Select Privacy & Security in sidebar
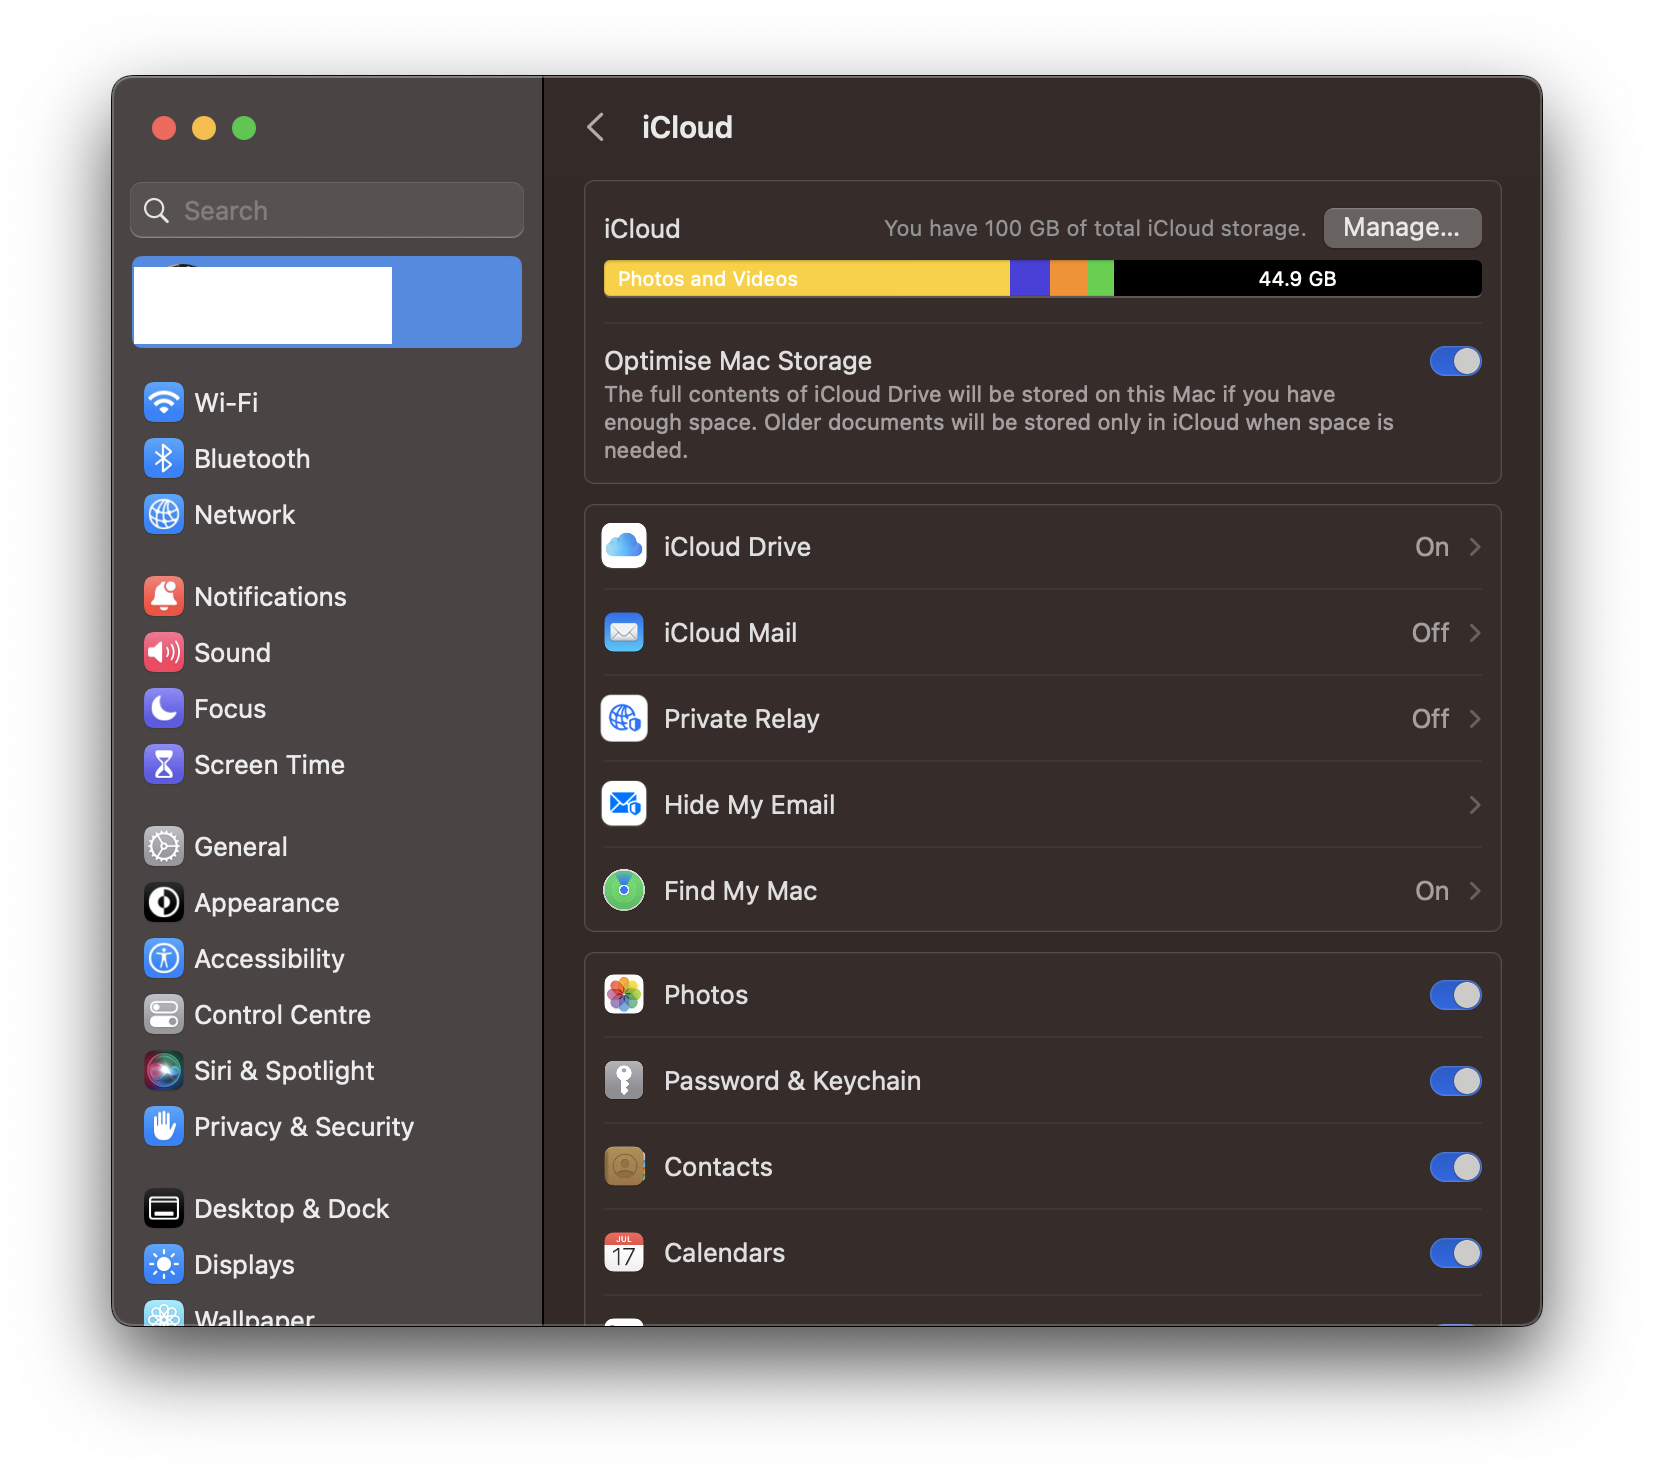Viewport: 1654px width, 1474px height. click(327, 1126)
